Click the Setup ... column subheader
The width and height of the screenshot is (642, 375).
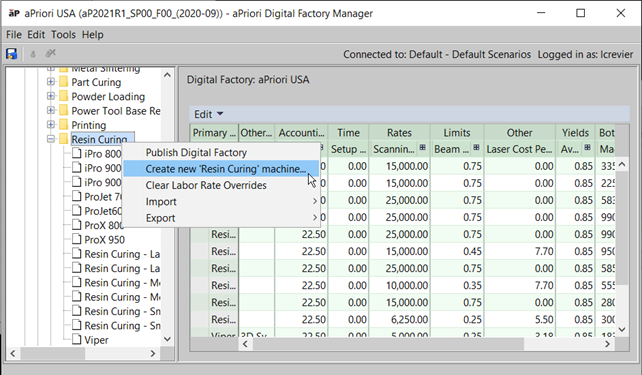pos(348,149)
